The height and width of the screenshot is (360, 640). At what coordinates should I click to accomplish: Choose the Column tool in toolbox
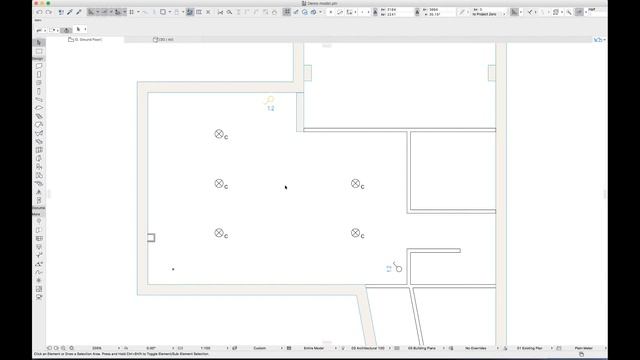point(39,91)
